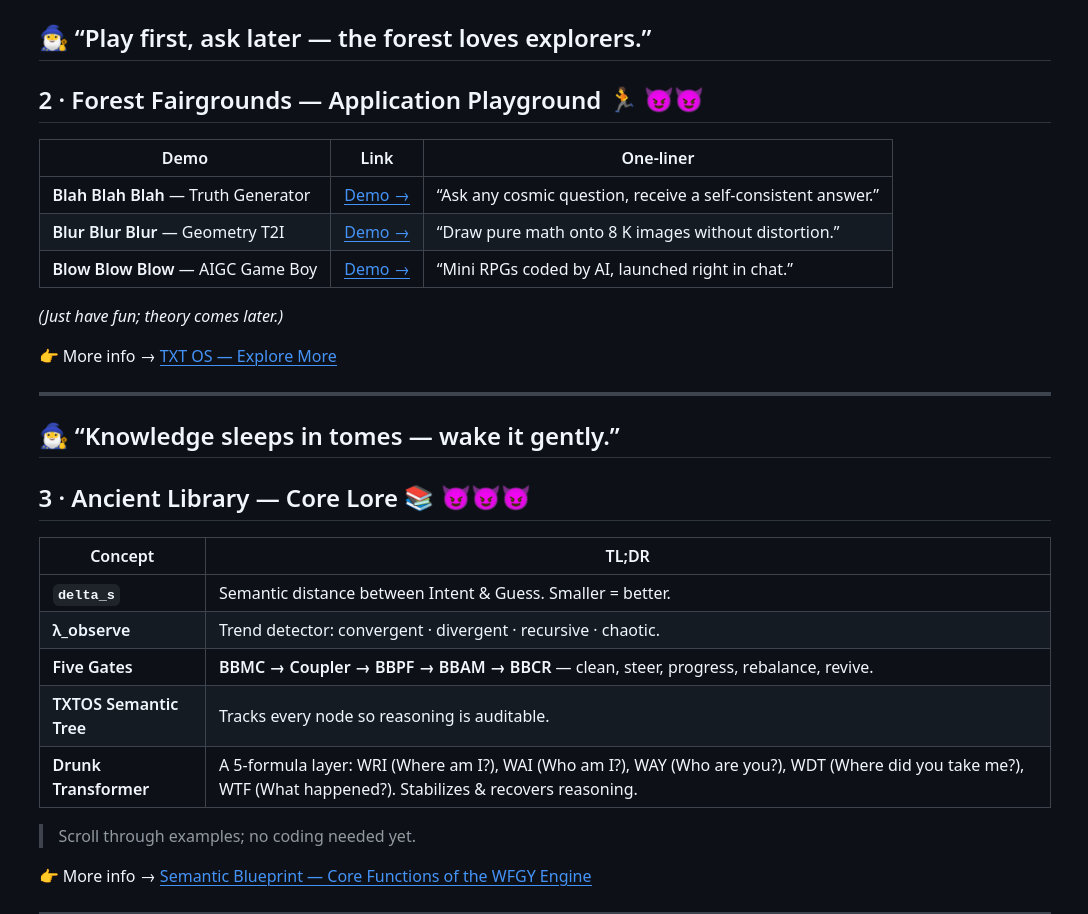Click wizard emoji beside 'Knowledge sleeps in tomes'
The image size is (1088, 914).
53,437
